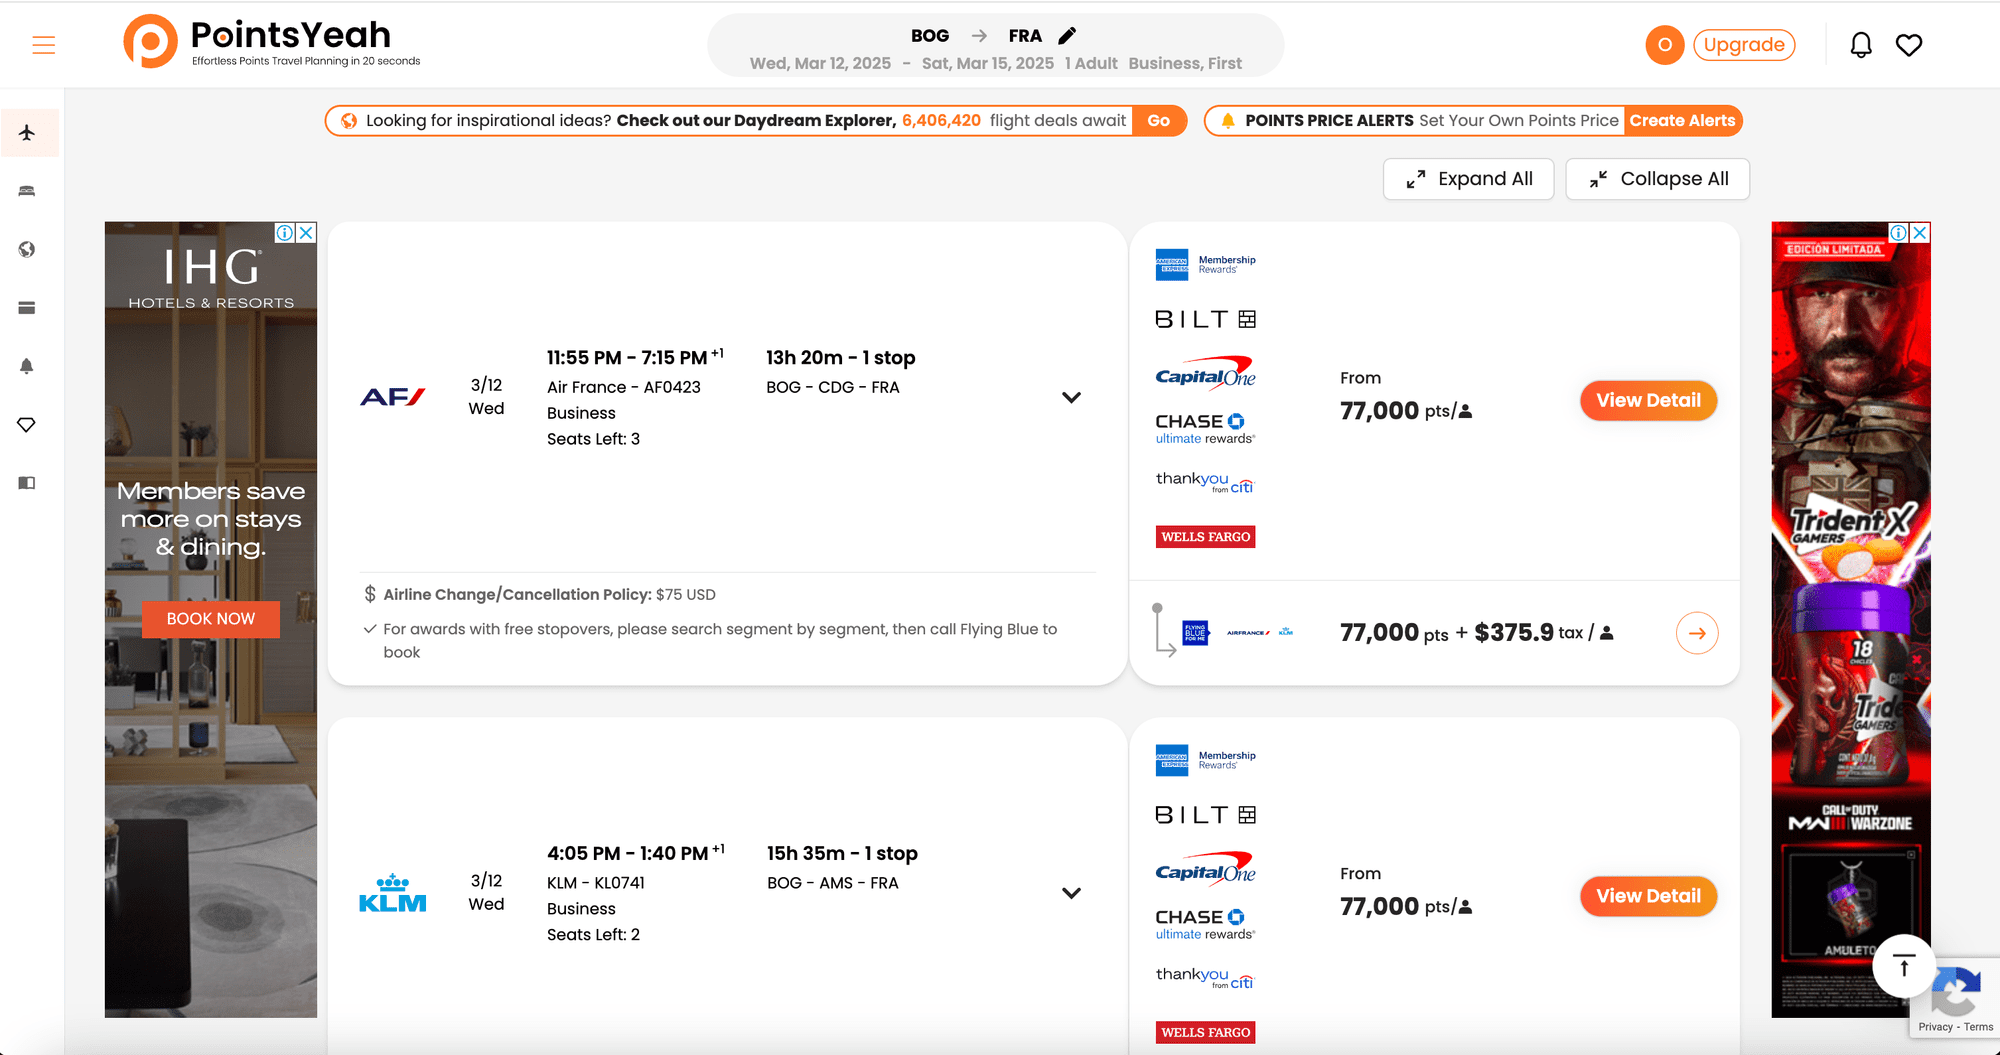Click '77,000 pts + $375.9 tax' price

point(1476,633)
